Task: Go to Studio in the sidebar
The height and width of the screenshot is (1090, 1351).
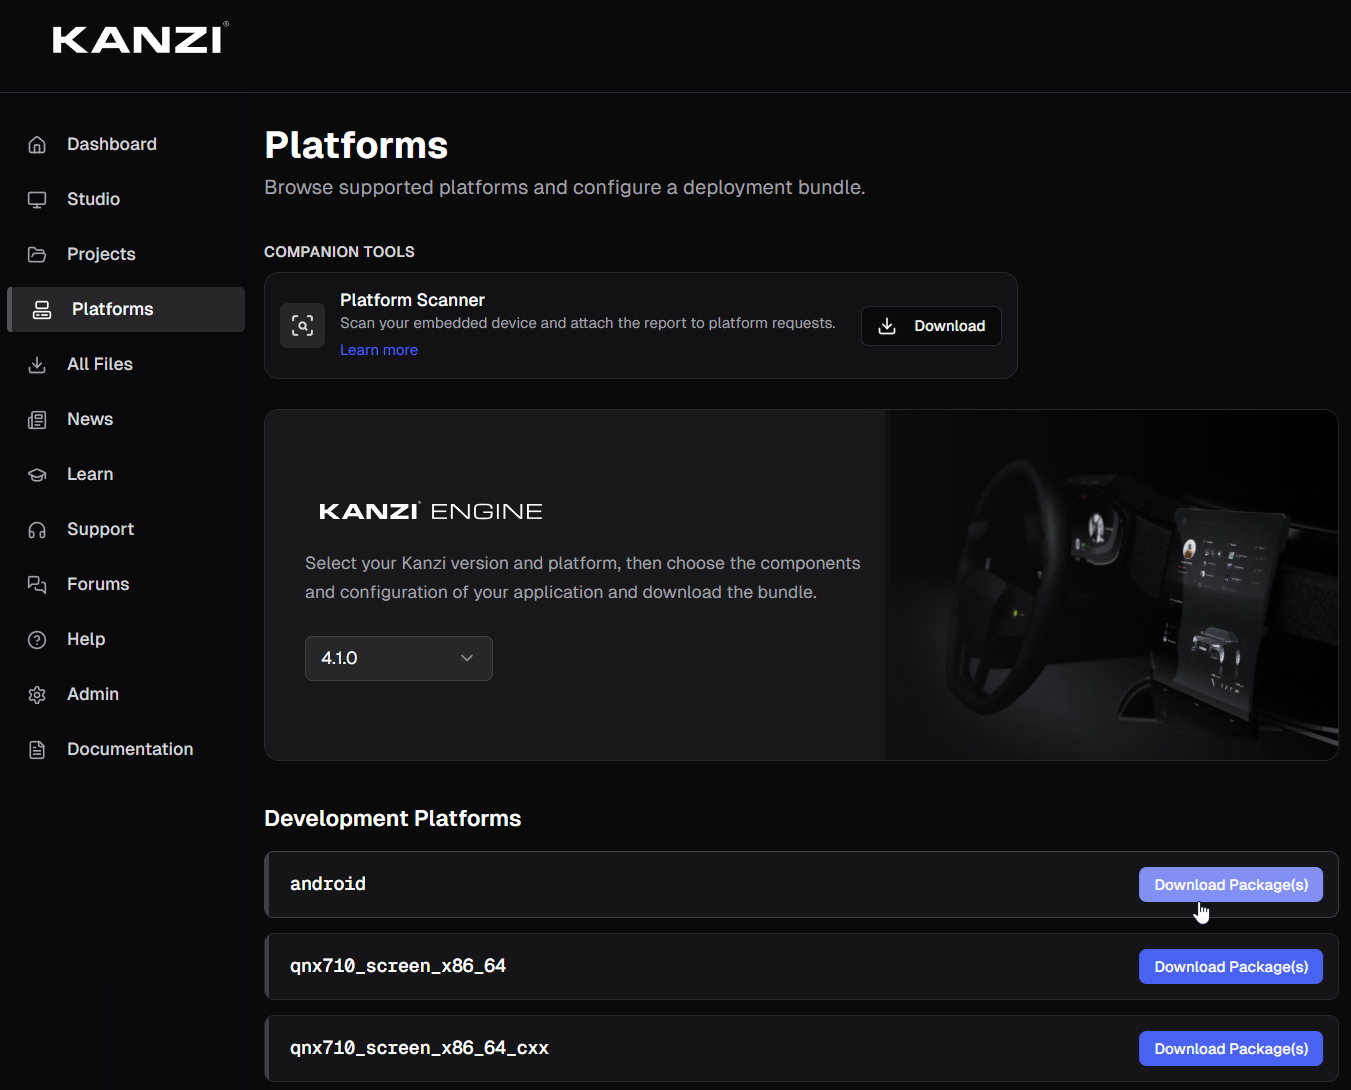Action: click(126, 199)
